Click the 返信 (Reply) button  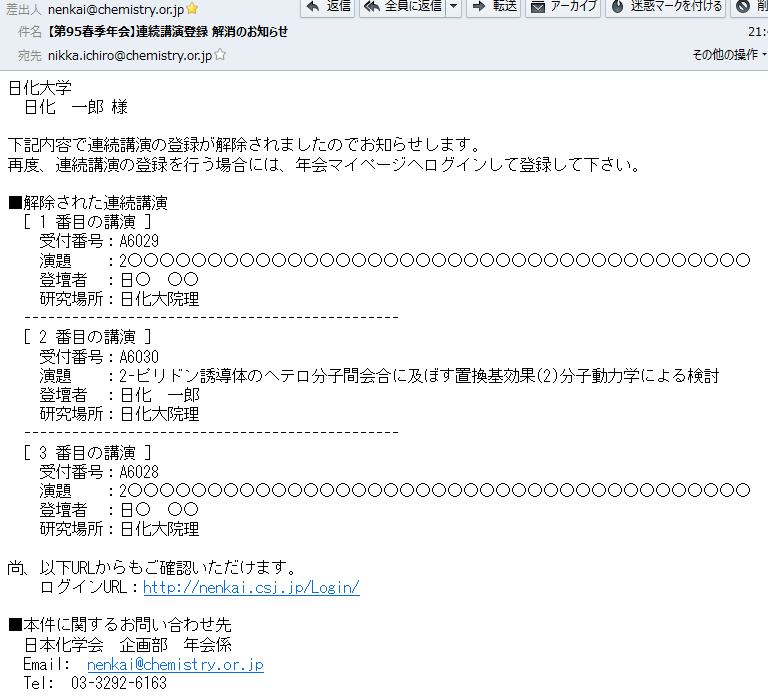pyautogui.click(x=327, y=7)
